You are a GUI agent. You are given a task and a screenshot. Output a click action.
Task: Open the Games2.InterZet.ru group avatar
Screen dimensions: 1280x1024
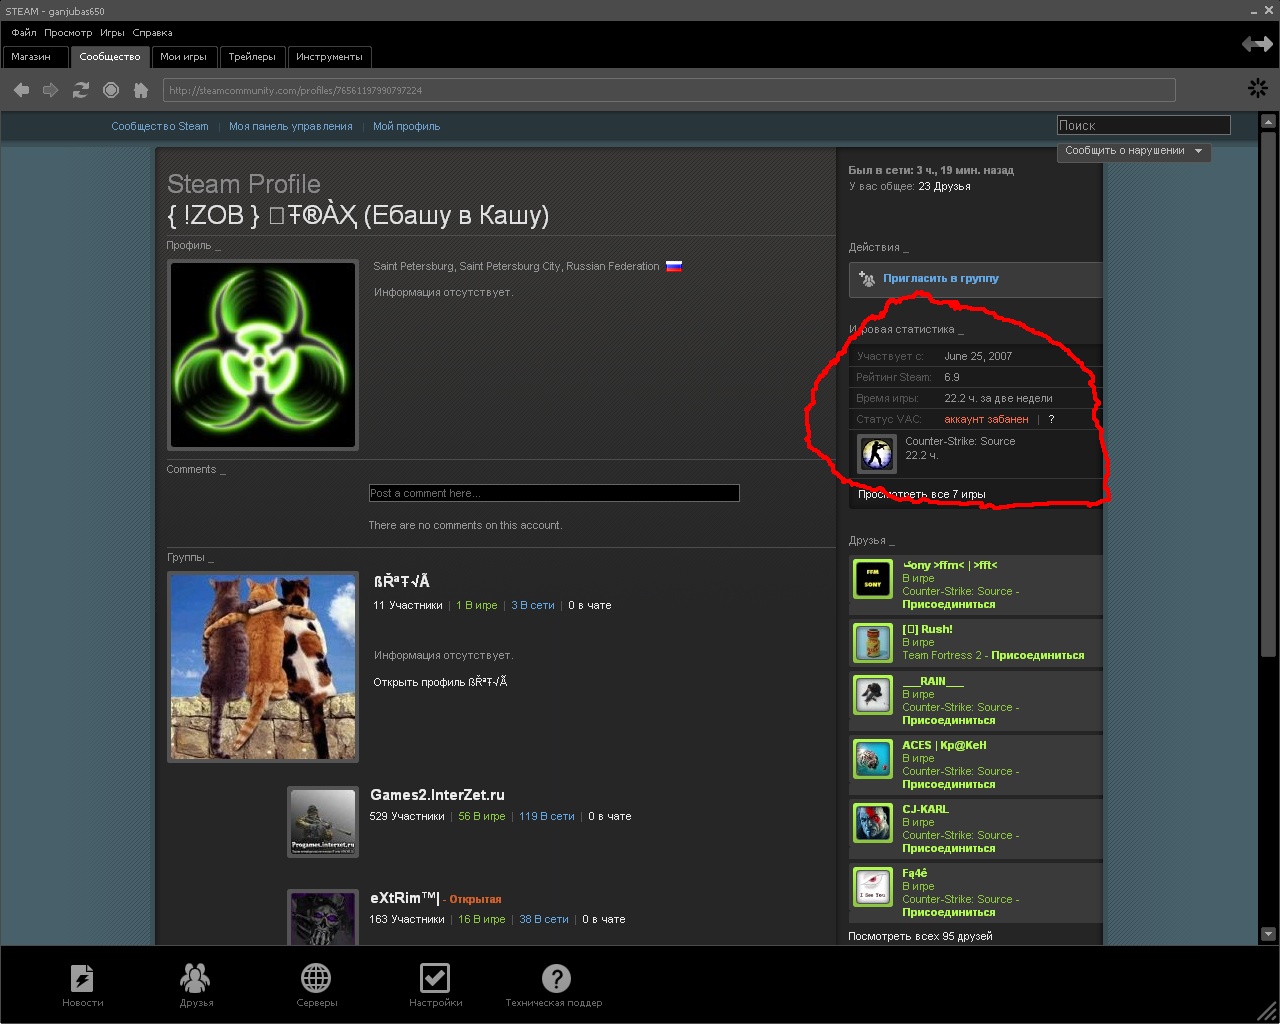tap(323, 822)
